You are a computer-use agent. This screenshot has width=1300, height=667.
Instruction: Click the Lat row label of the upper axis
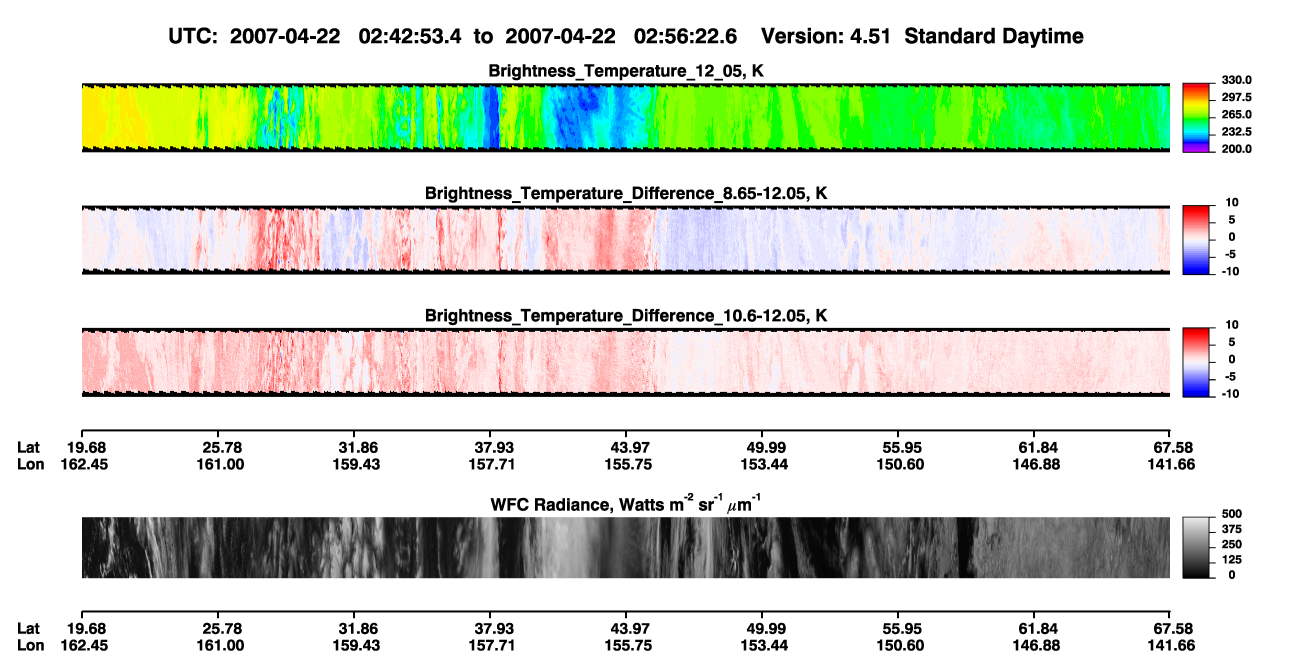(29, 447)
